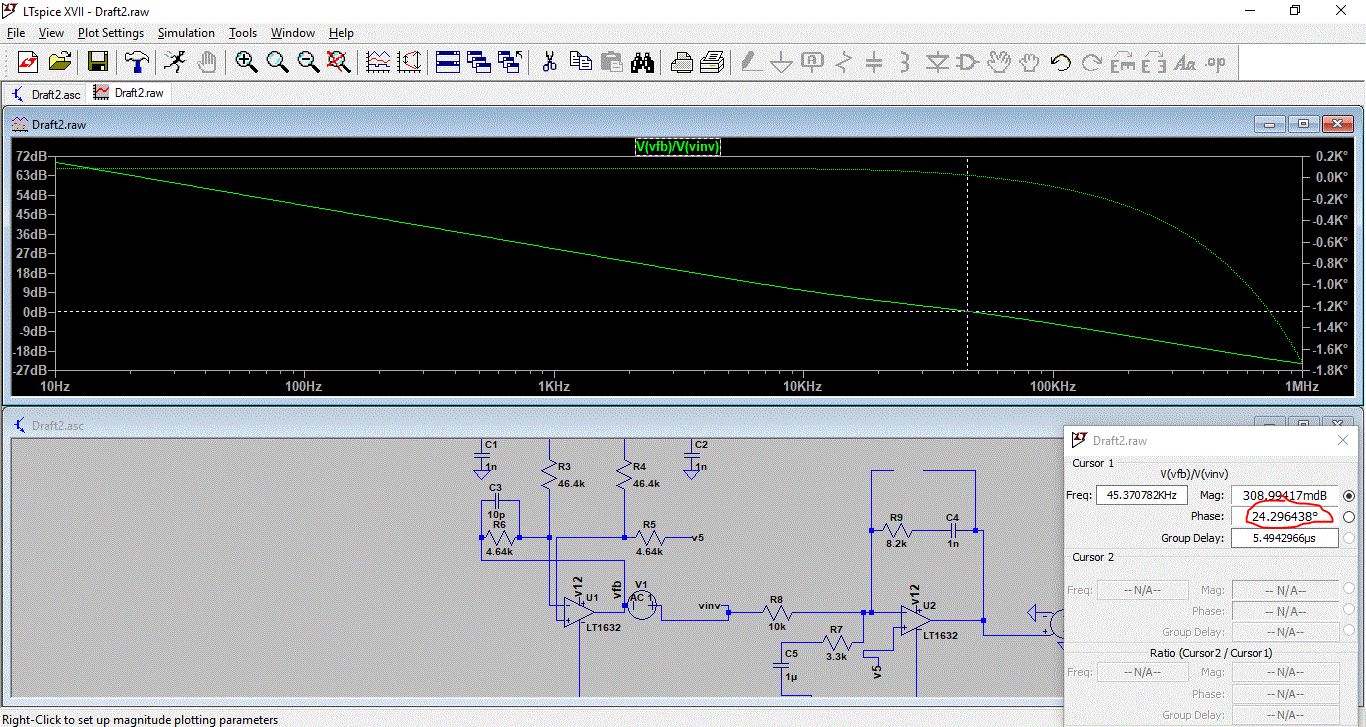Screen dimensions: 1366x727
Task: Select the ground symbol tool
Action: (x=781, y=62)
